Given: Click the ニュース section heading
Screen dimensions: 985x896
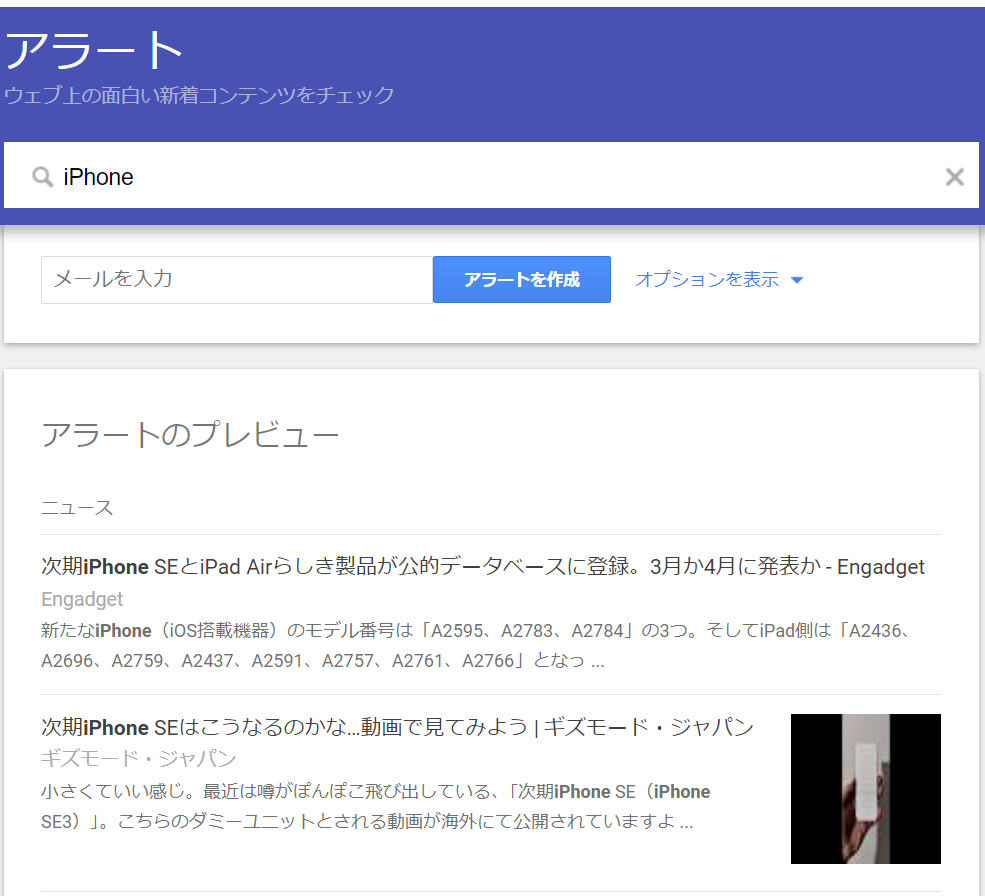Looking at the screenshot, I should pos(77,508).
